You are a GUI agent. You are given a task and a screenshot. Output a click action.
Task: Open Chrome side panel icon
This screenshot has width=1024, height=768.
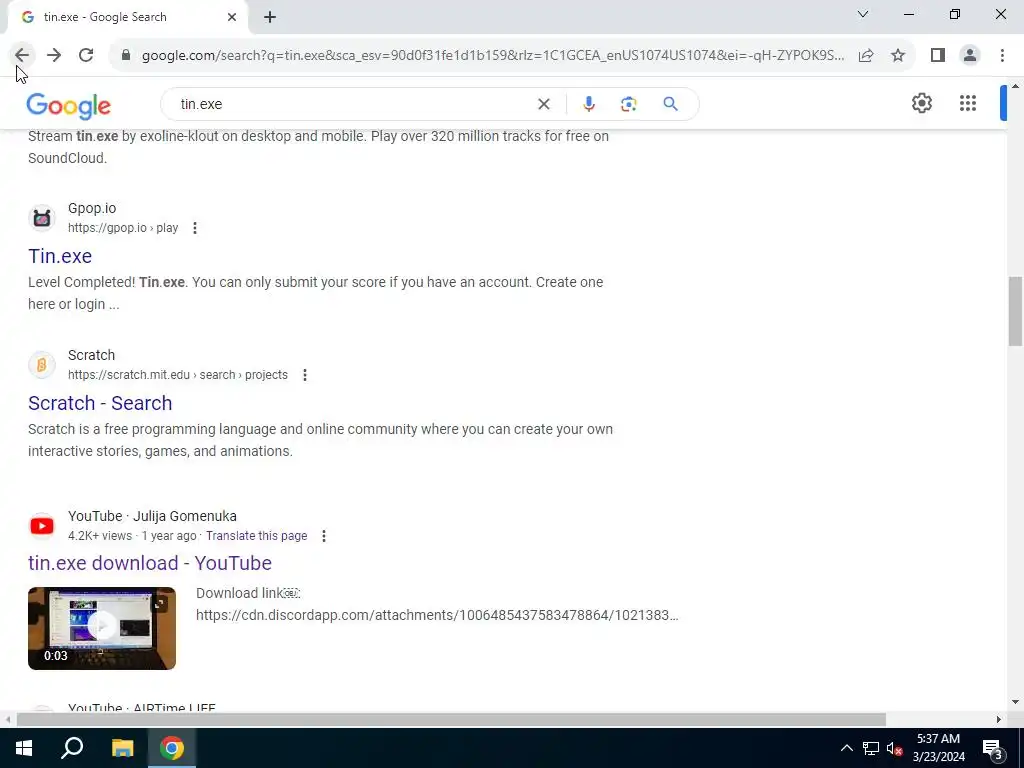[938, 56]
